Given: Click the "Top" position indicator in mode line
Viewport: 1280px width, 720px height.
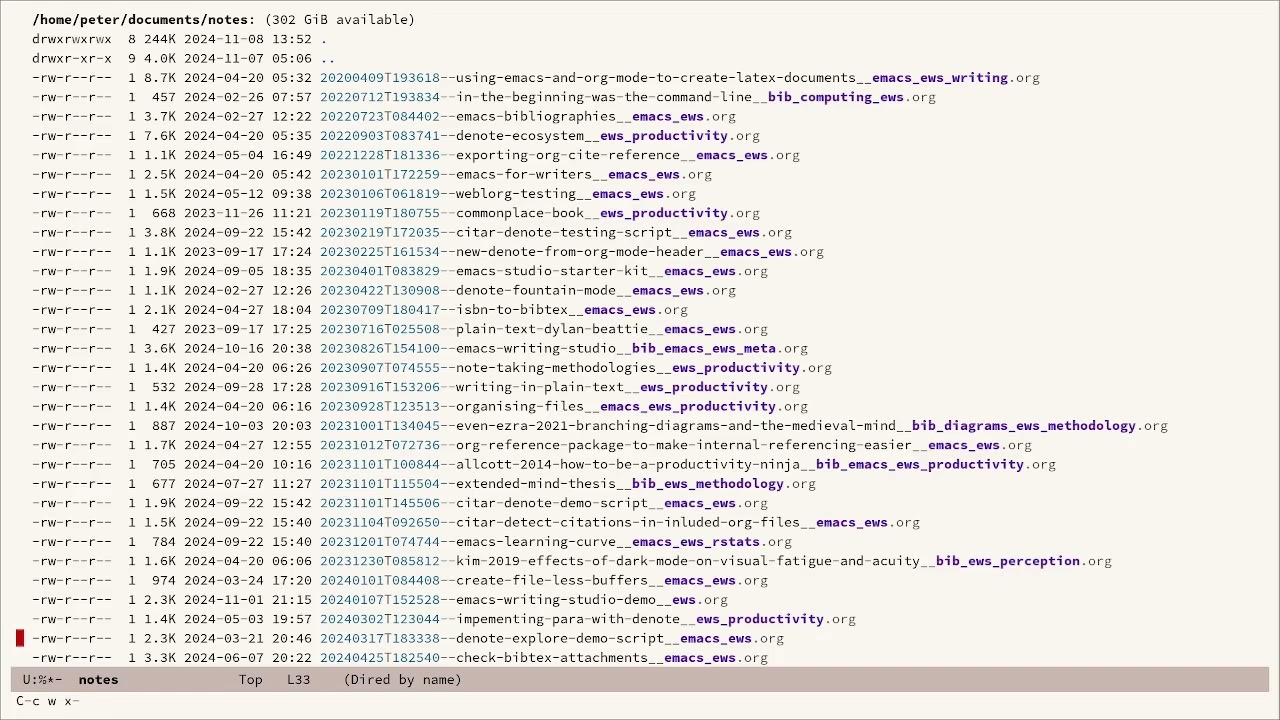Looking at the screenshot, I should click(251, 680).
